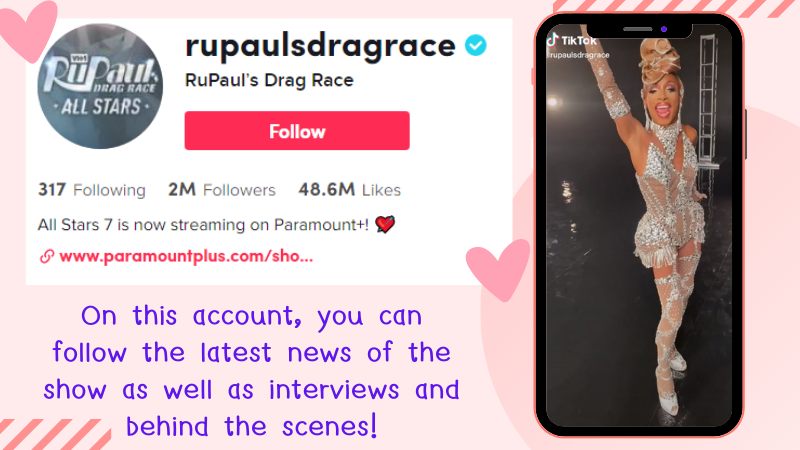The width and height of the screenshot is (800, 450).
Task: Click the TikTok logo in the phone video
Action: (571, 40)
